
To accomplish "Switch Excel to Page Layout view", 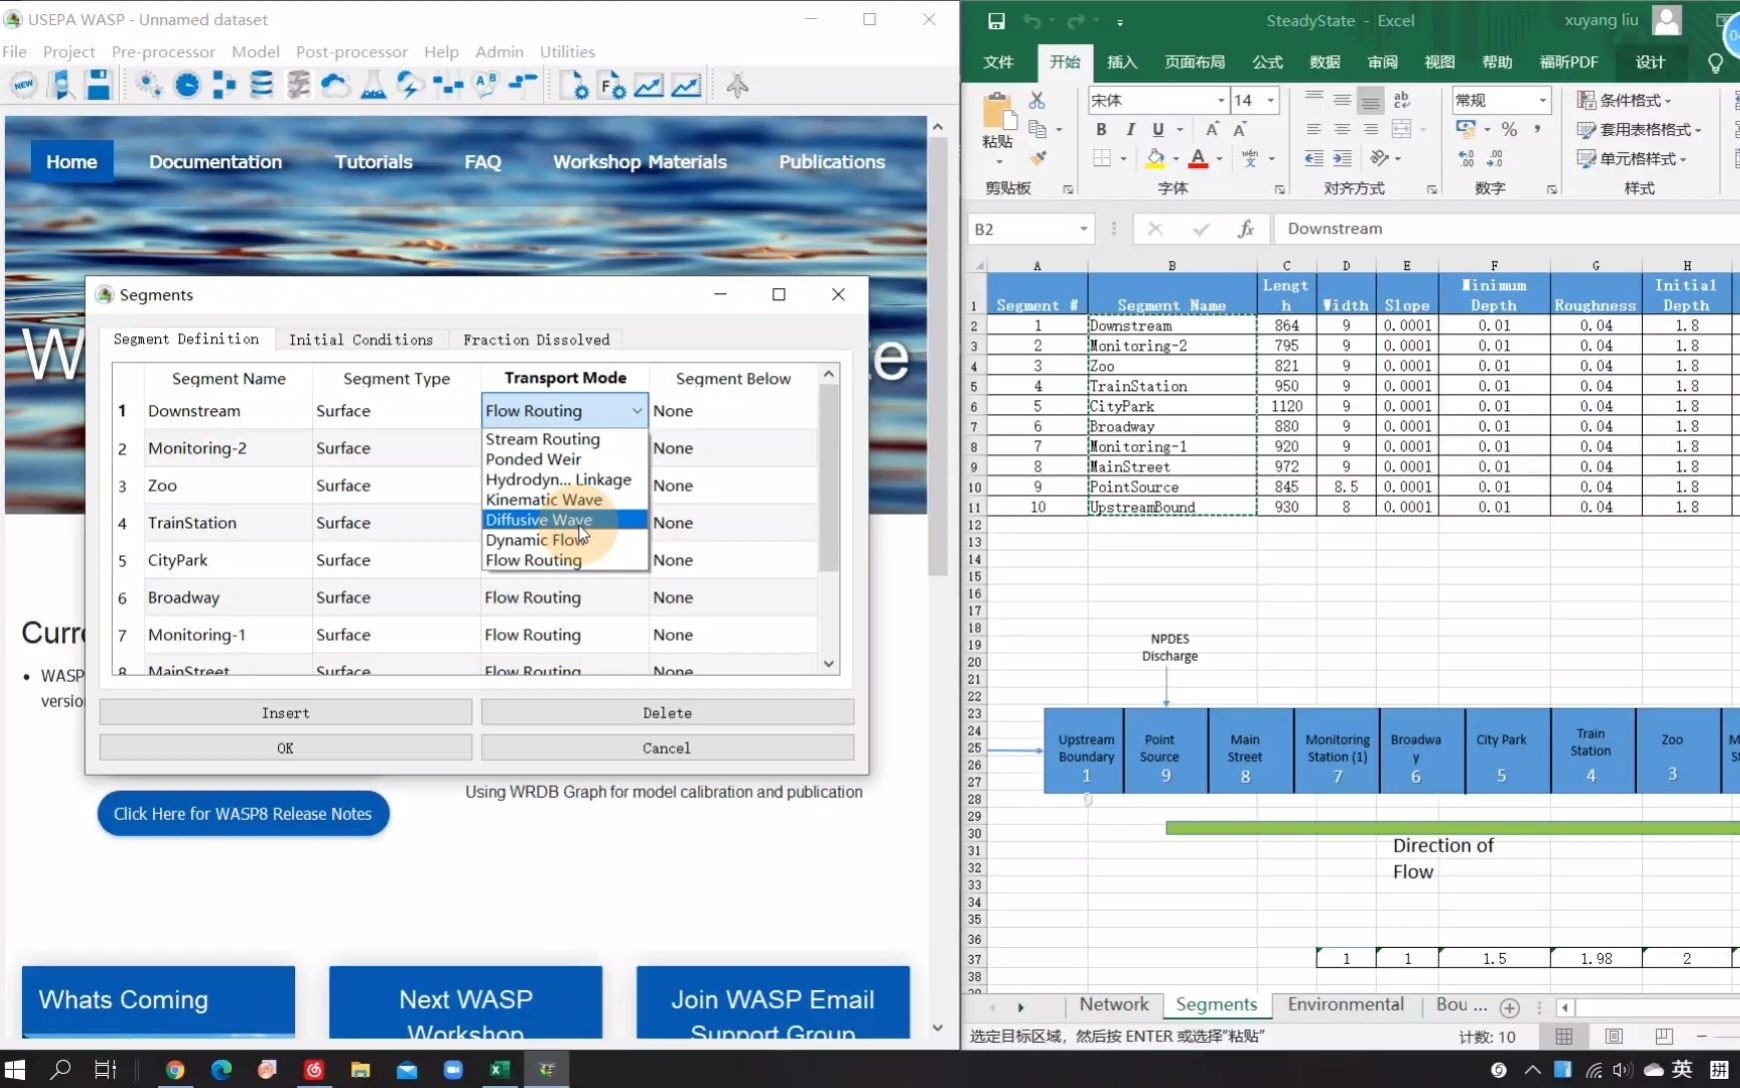I will click(1614, 1036).
